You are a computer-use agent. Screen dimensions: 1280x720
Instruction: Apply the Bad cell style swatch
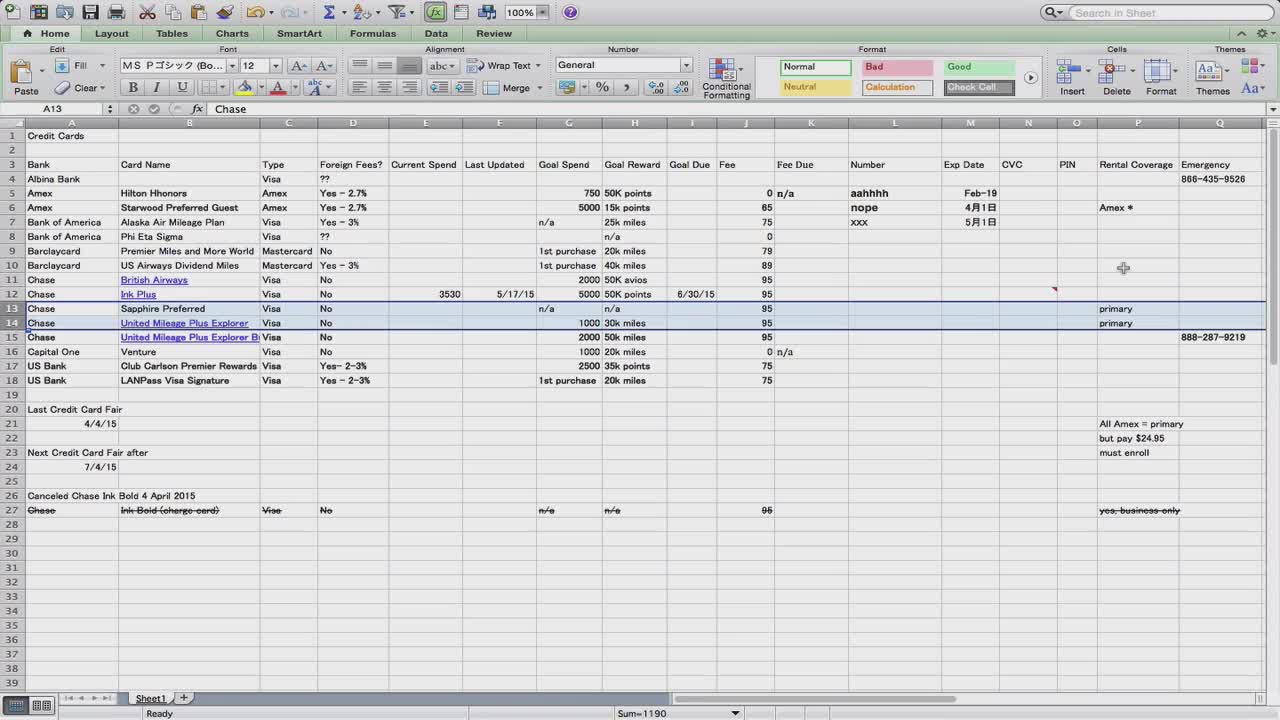[896, 67]
